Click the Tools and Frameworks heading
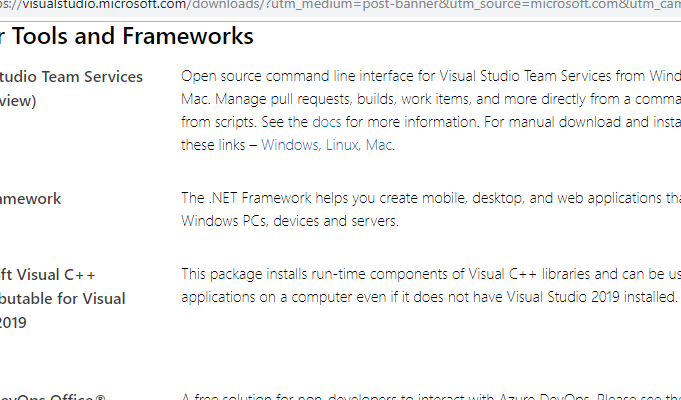This screenshot has height=400, width=681. click(x=127, y=36)
